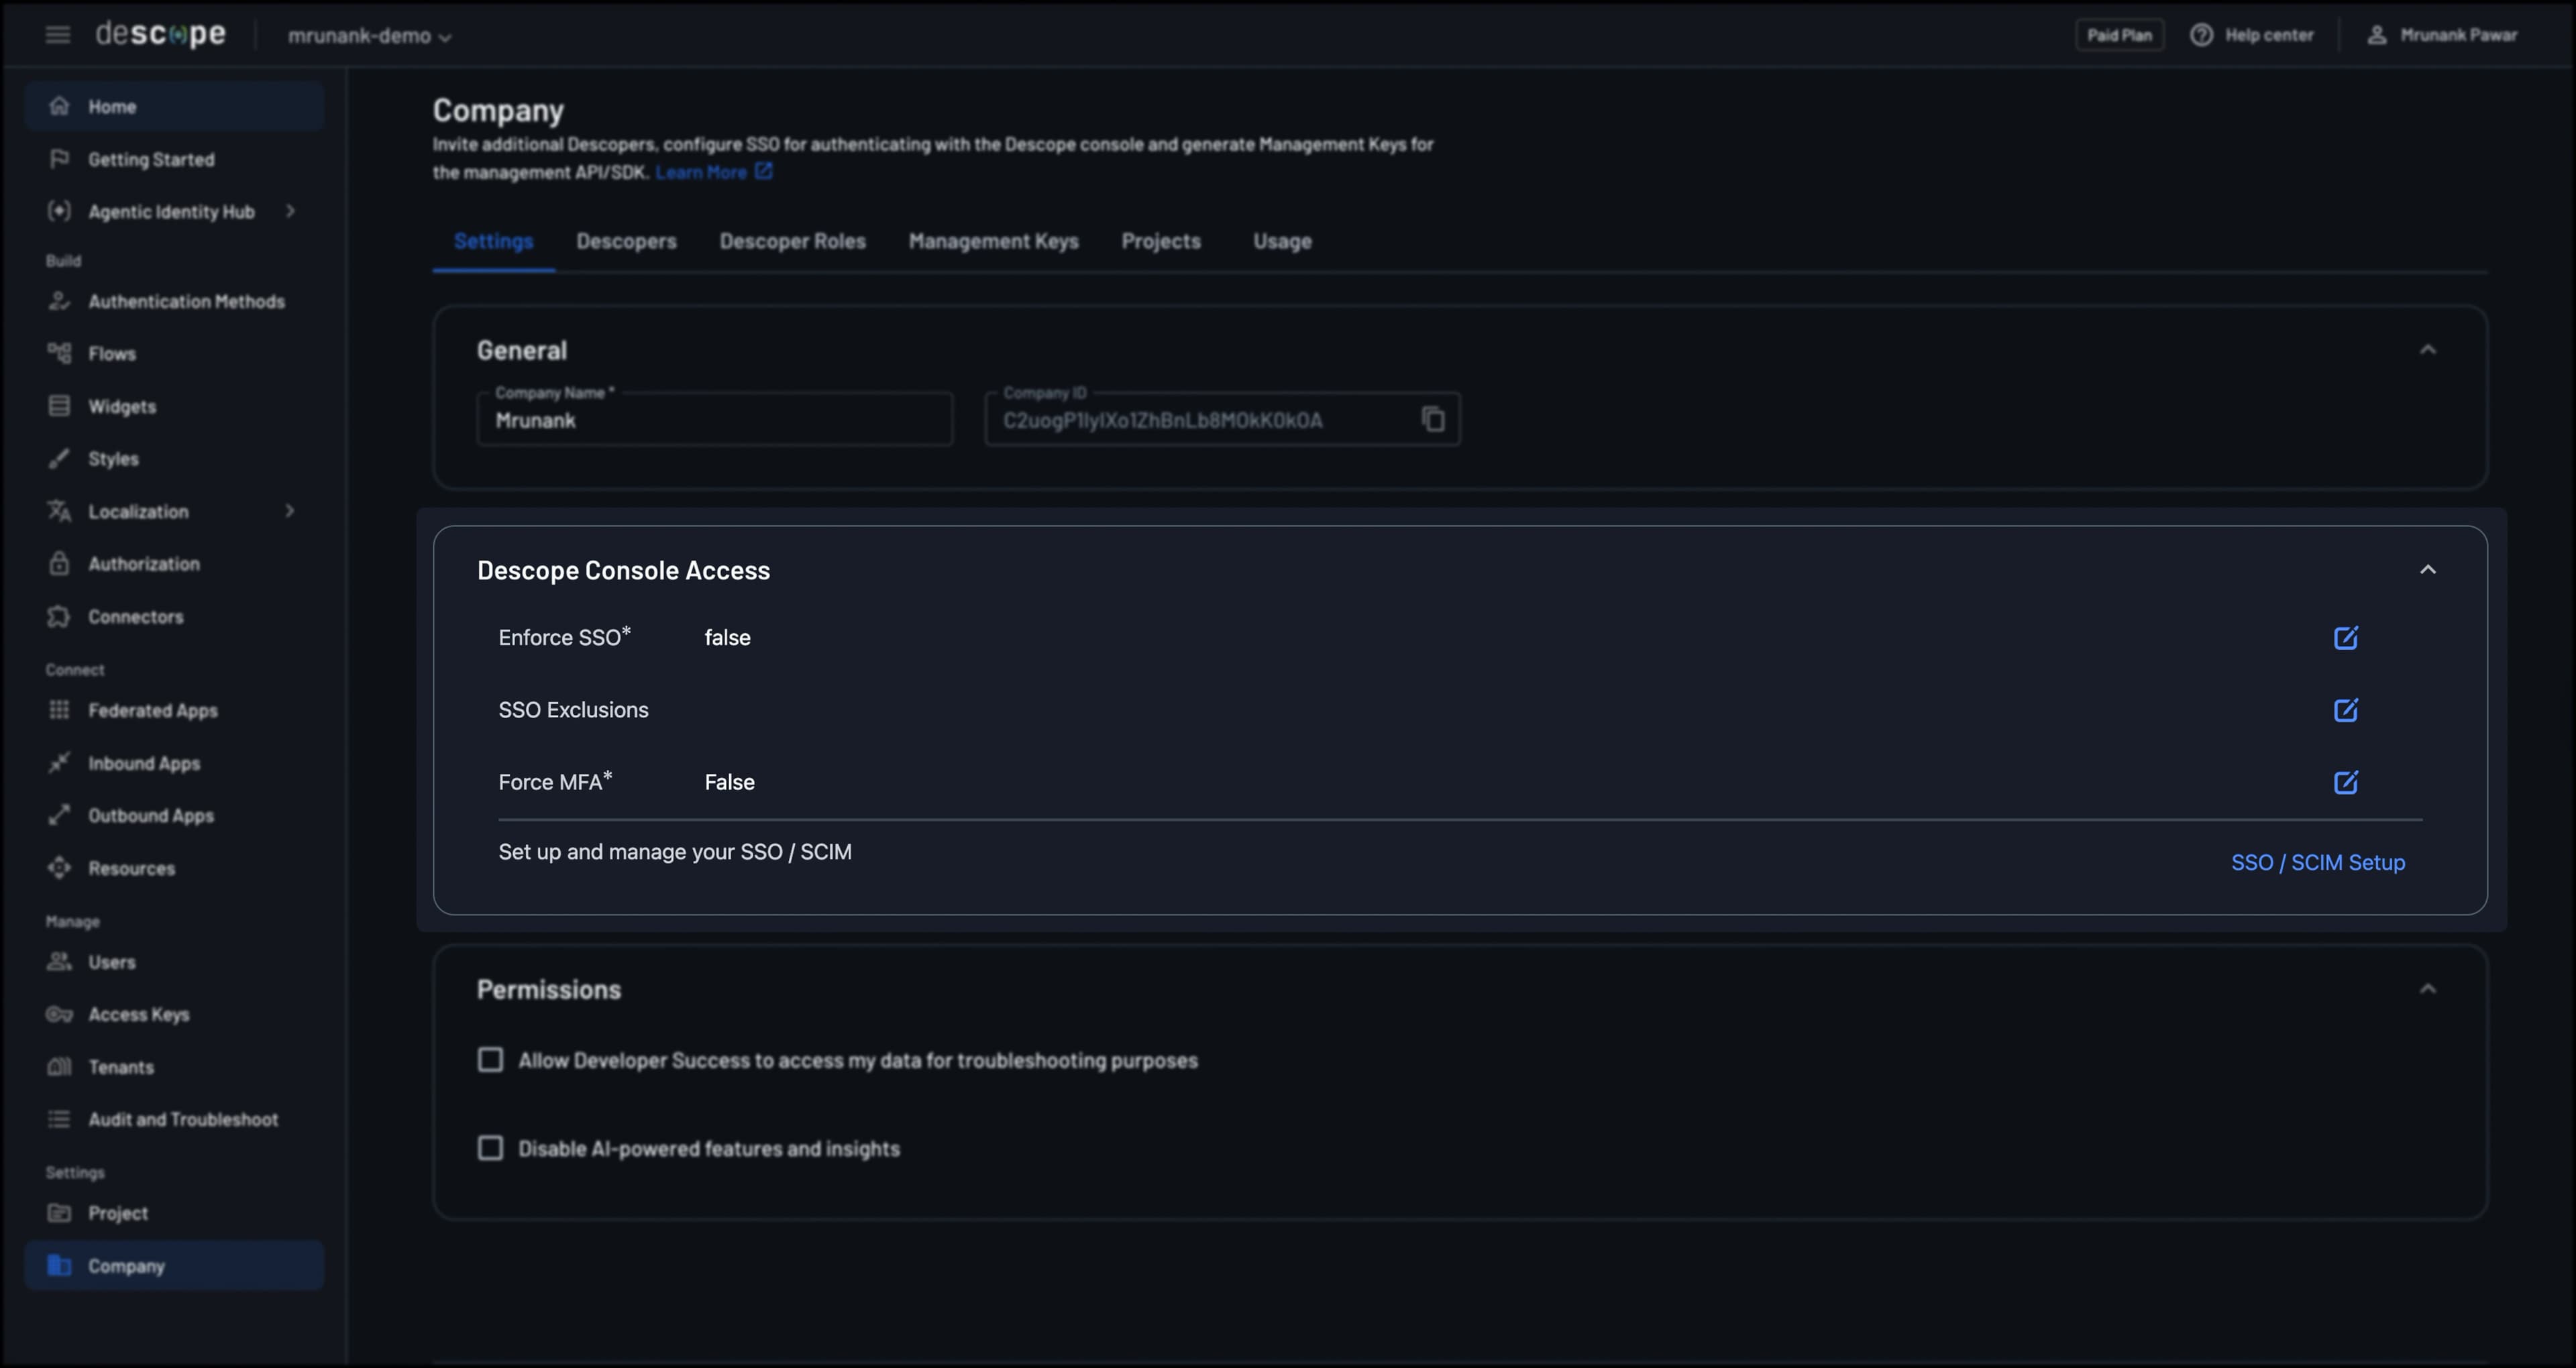This screenshot has height=1368, width=2576.
Task: Click the Company ID field
Action: pos(1222,419)
